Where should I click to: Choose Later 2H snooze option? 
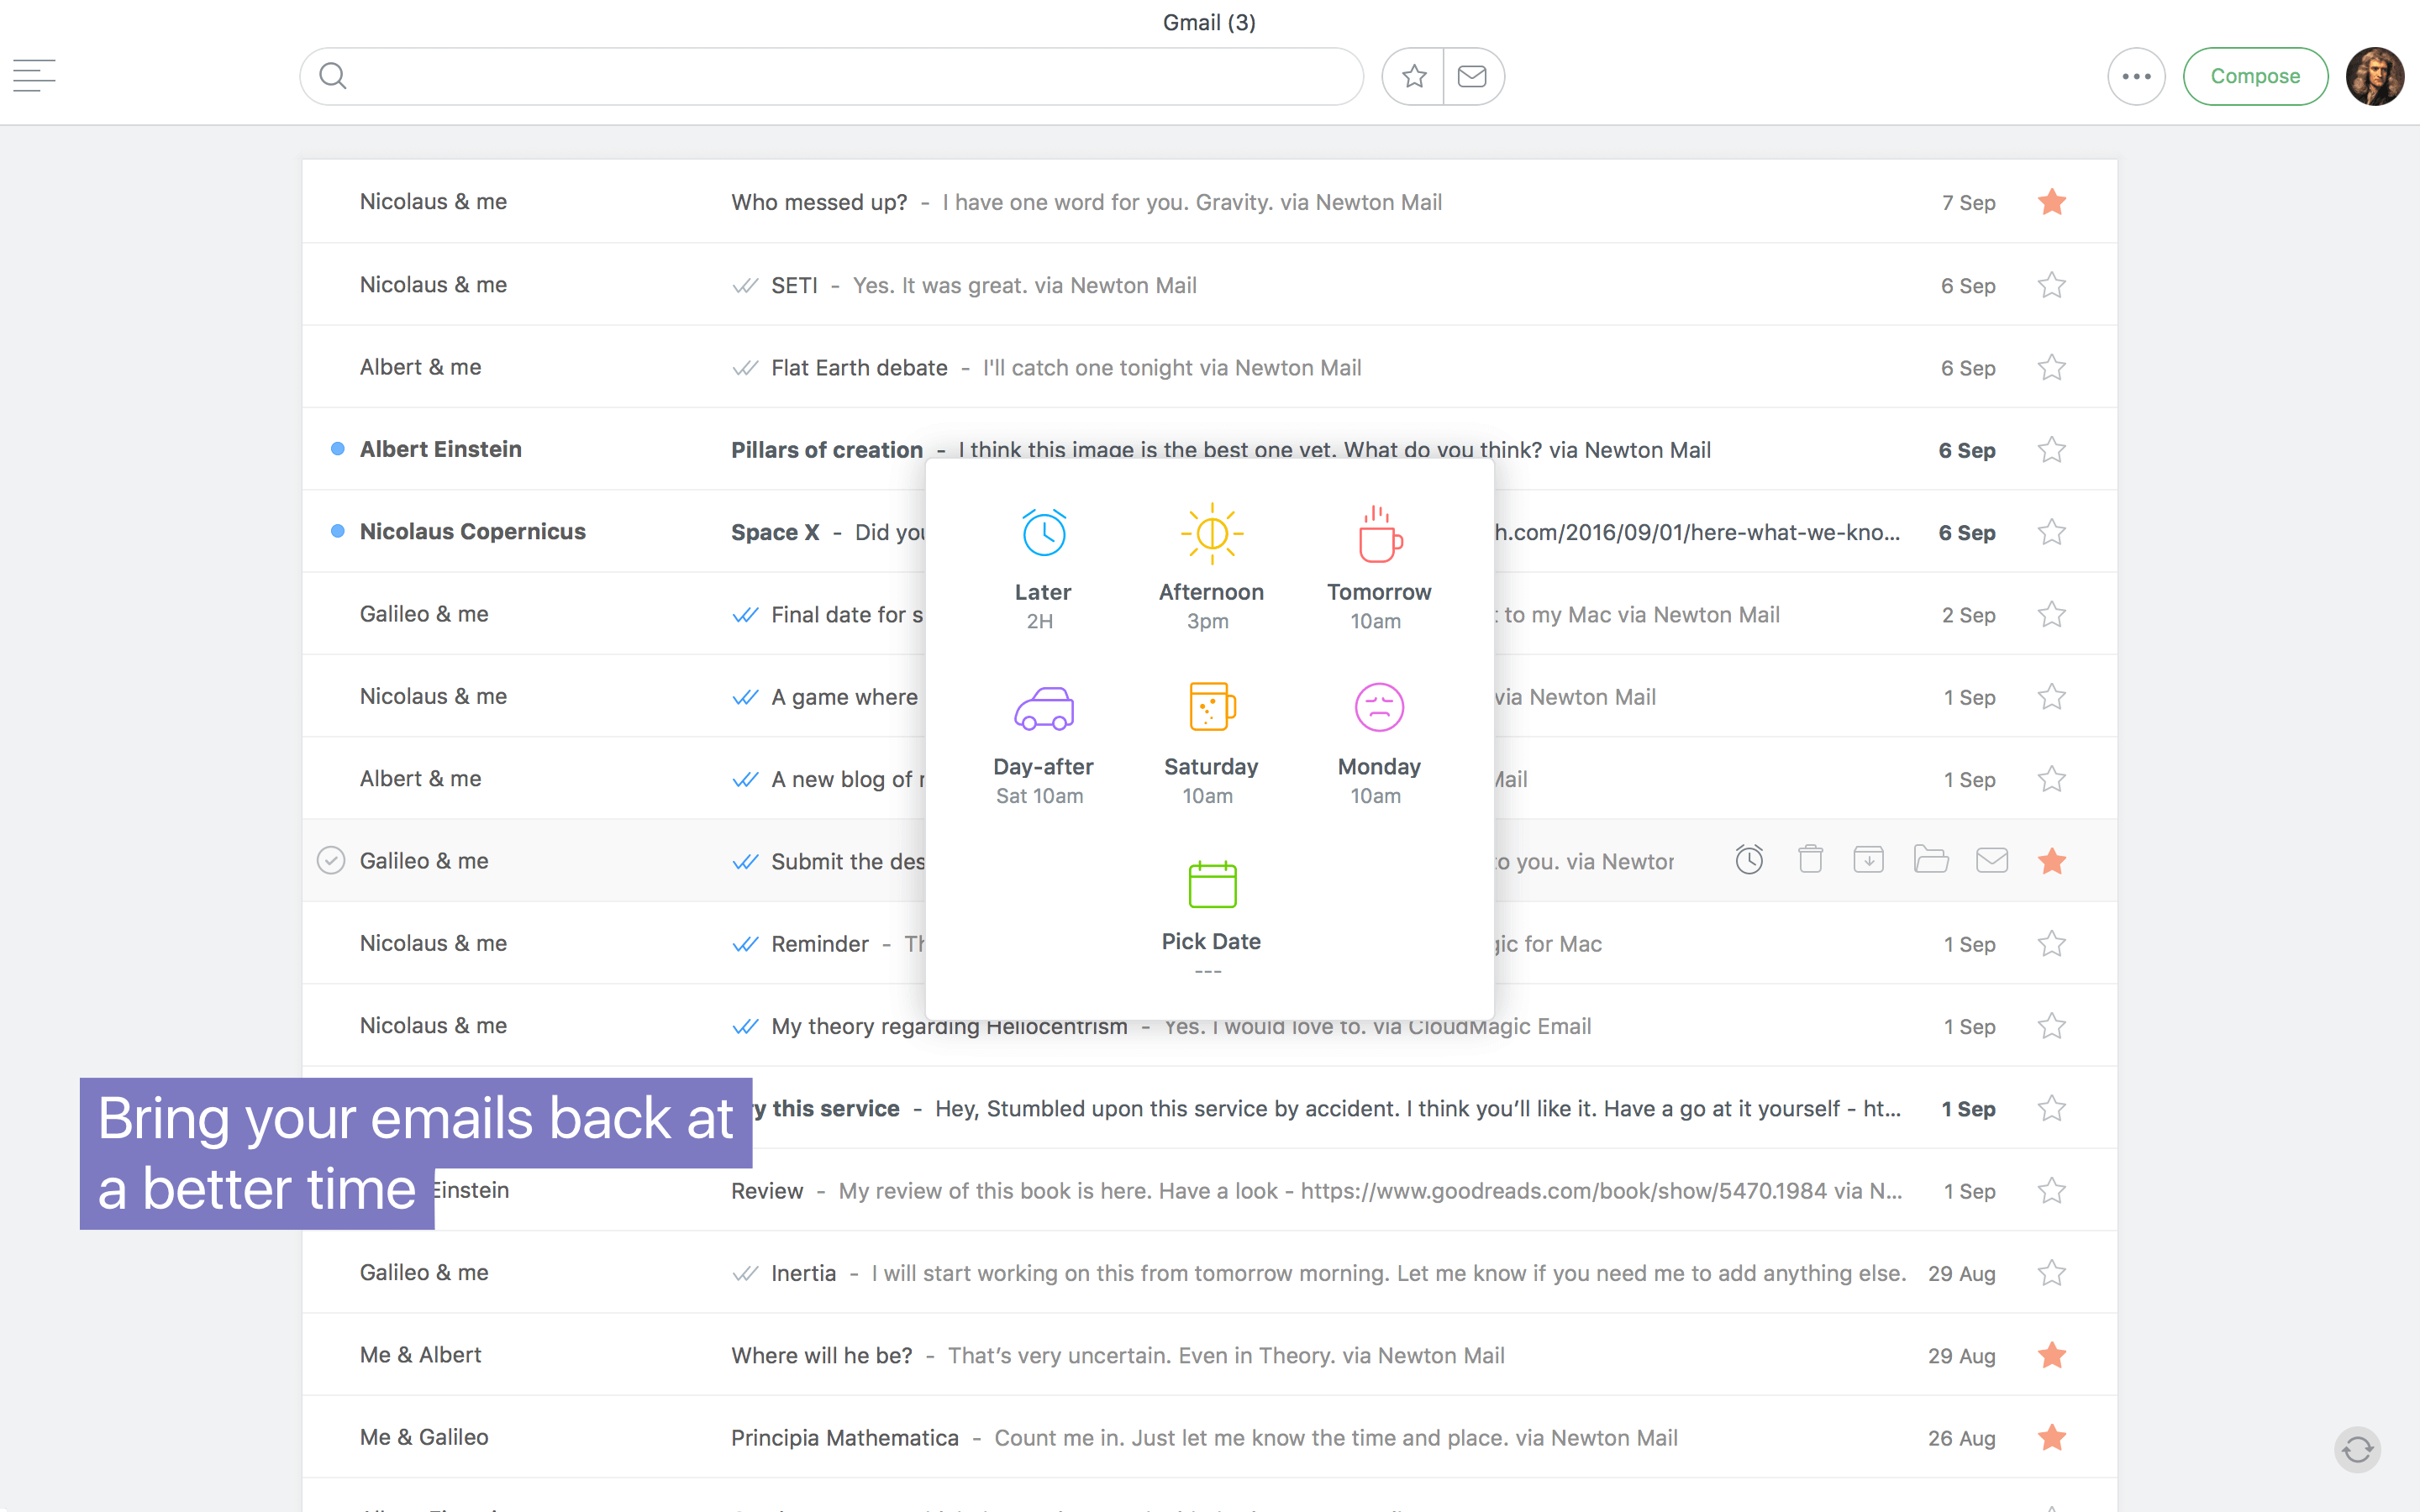[x=1043, y=569]
